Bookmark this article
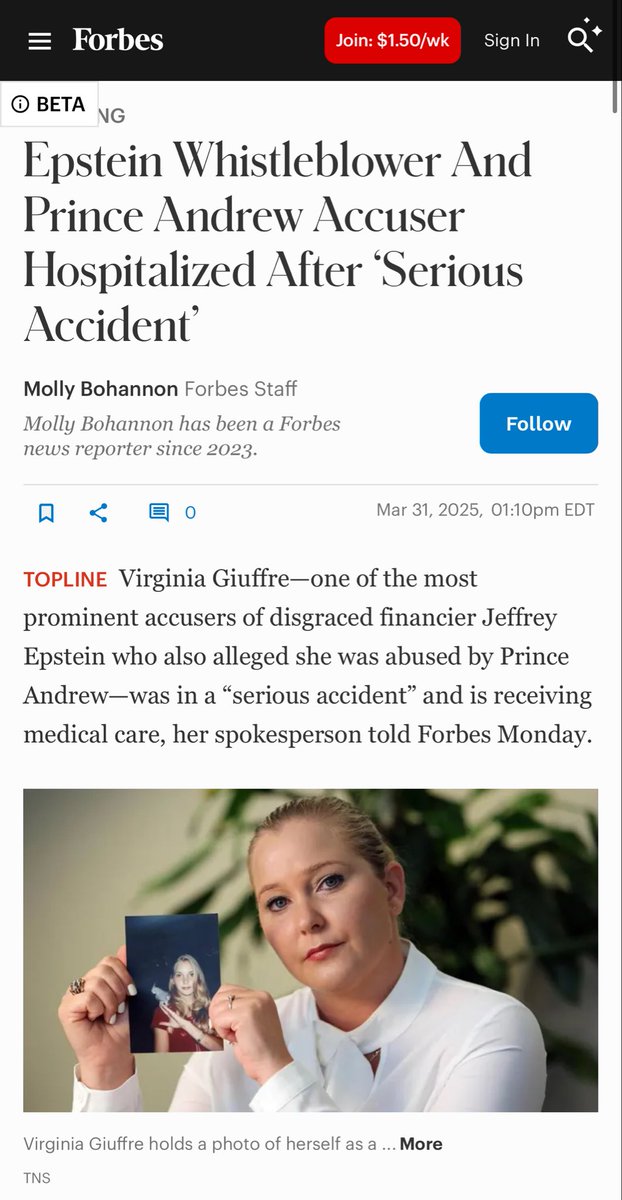Viewport: 622px width, 1200px height. click(x=46, y=513)
